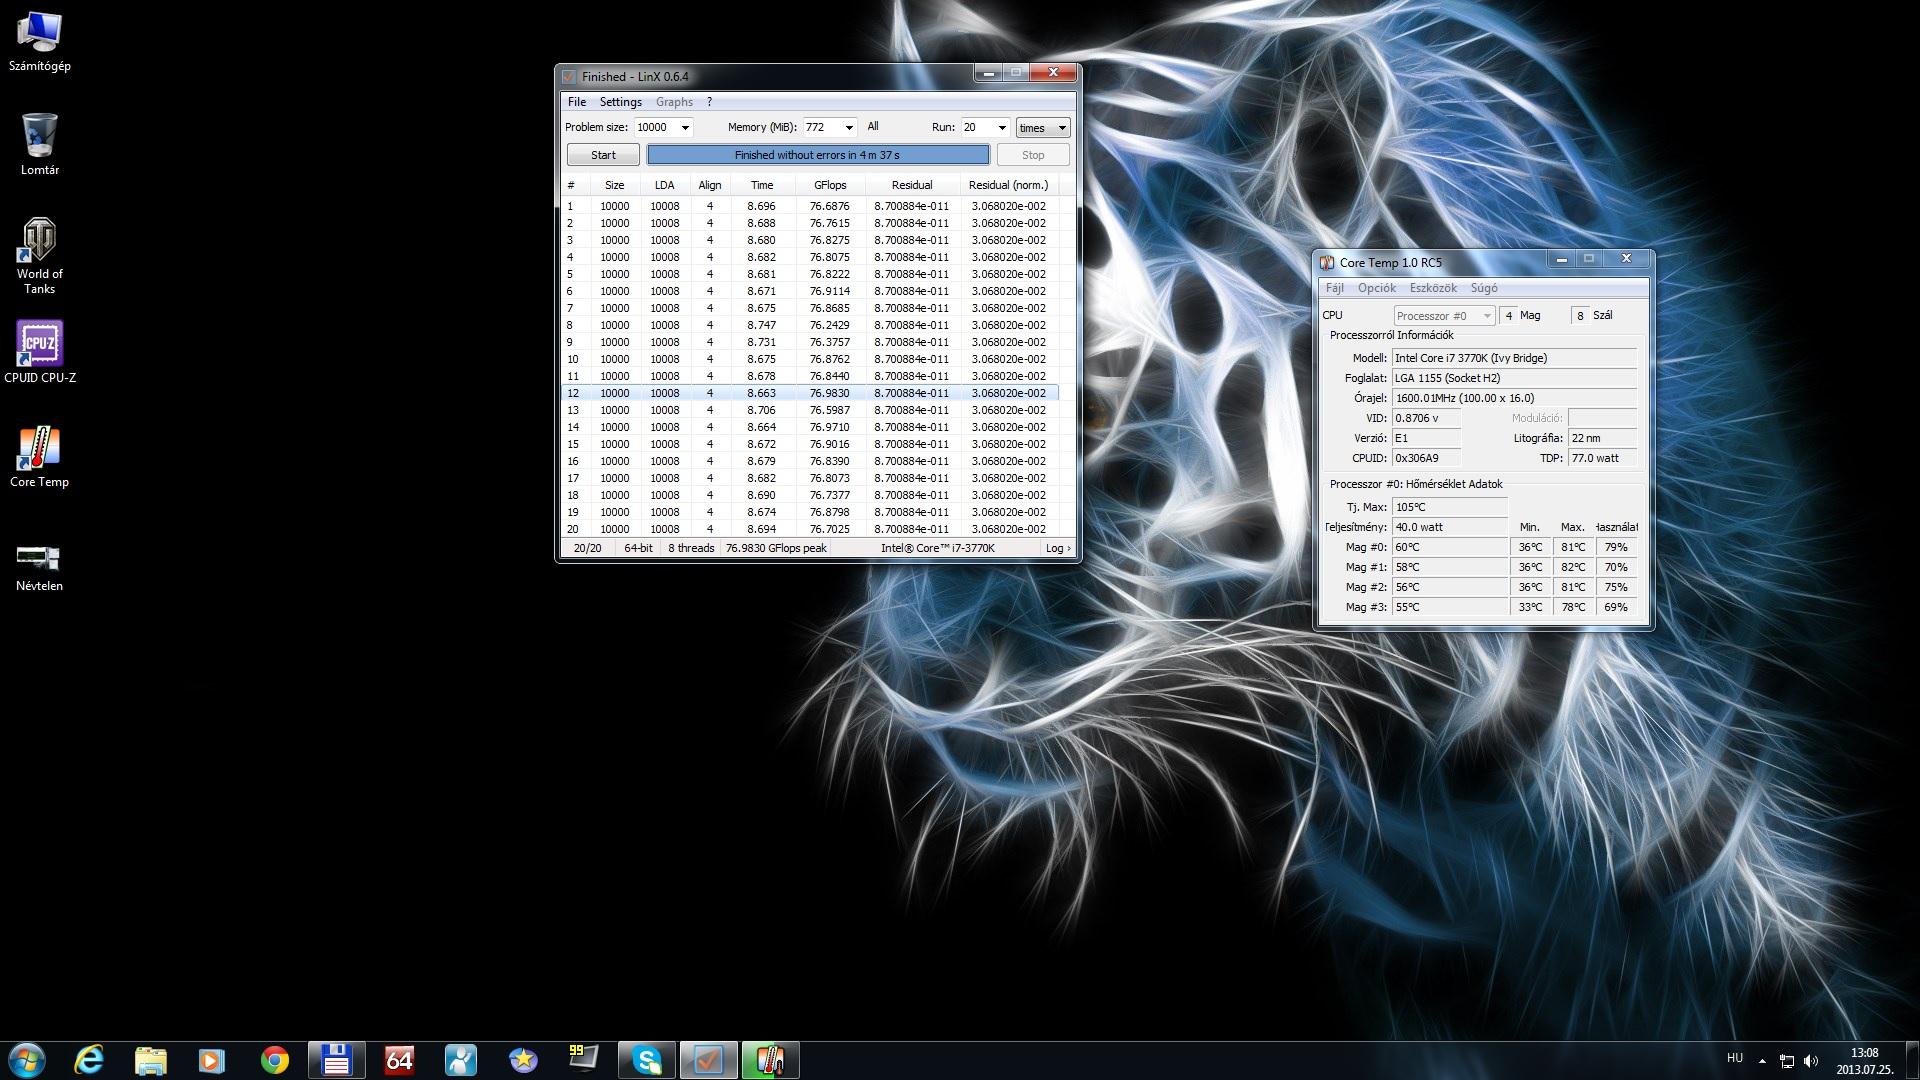Image resolution: width=1920 pixels, height=1080 pixels.
Task: Select run row 8 with 76.2429 GFlops
Action: point(810,325)
